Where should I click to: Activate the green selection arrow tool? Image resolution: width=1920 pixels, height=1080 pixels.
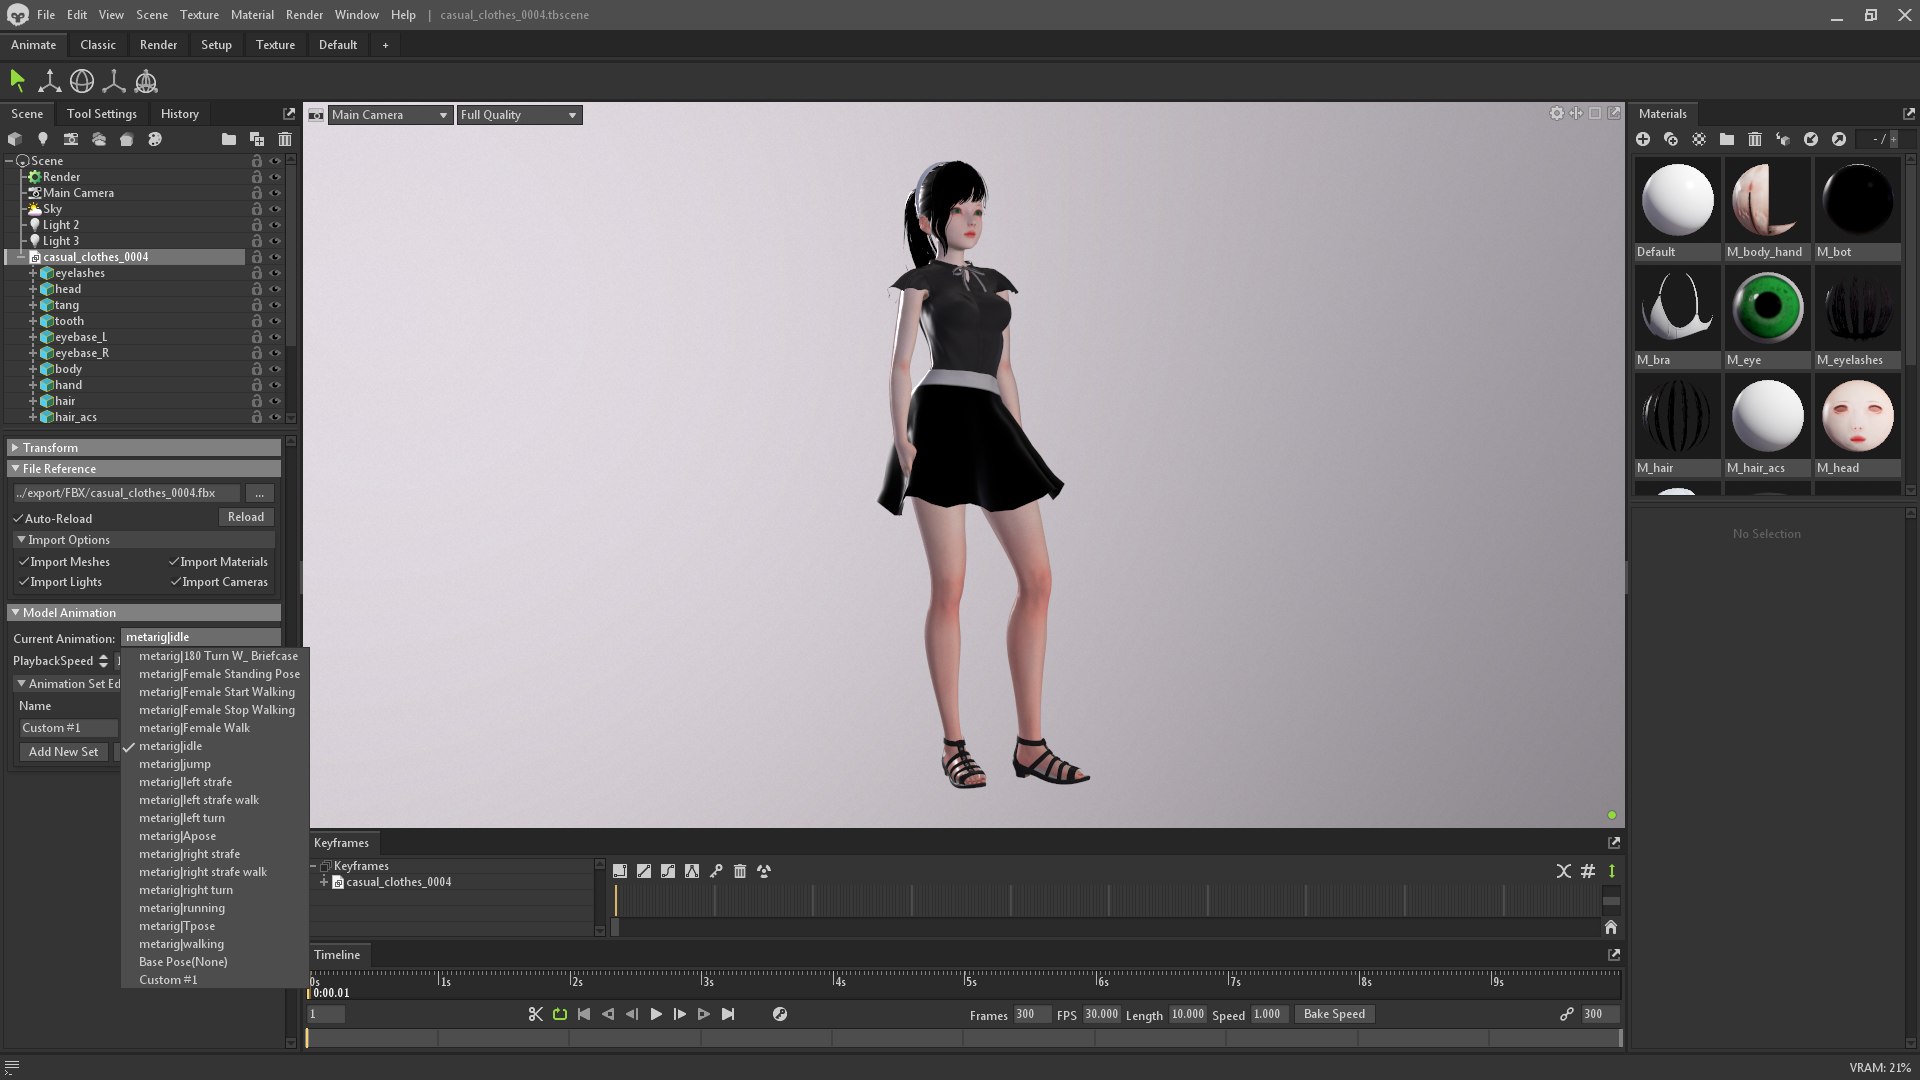coord(17,81)
